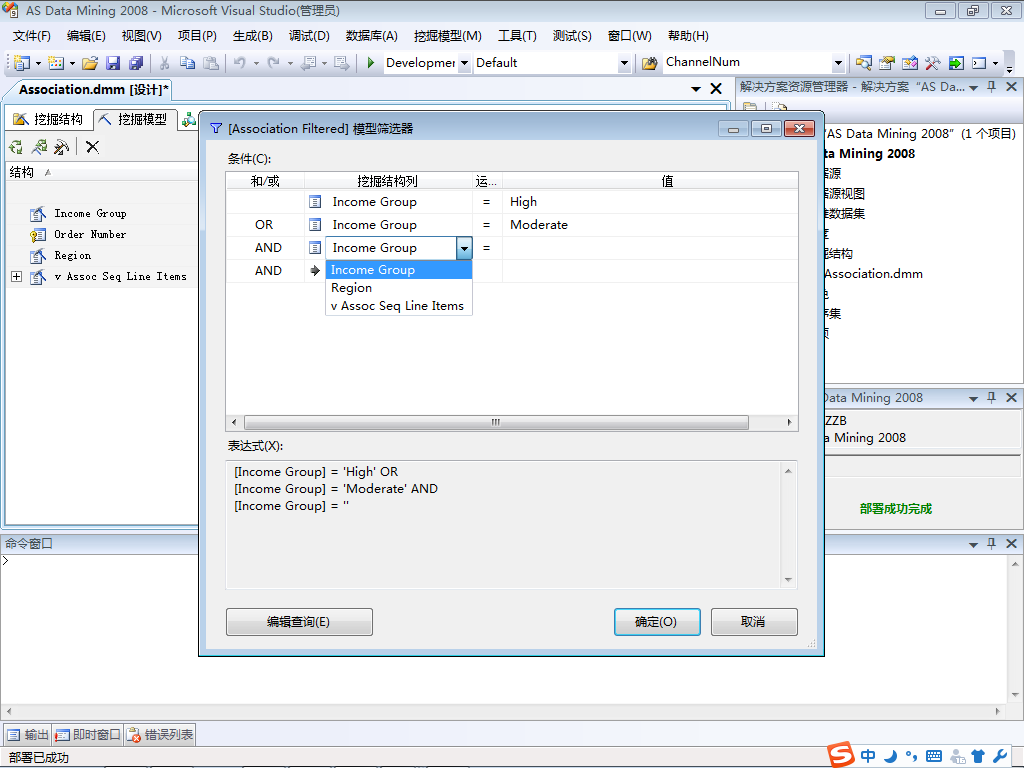
Task: Click the mining model viewer tab icon
Action: [189, 120]
